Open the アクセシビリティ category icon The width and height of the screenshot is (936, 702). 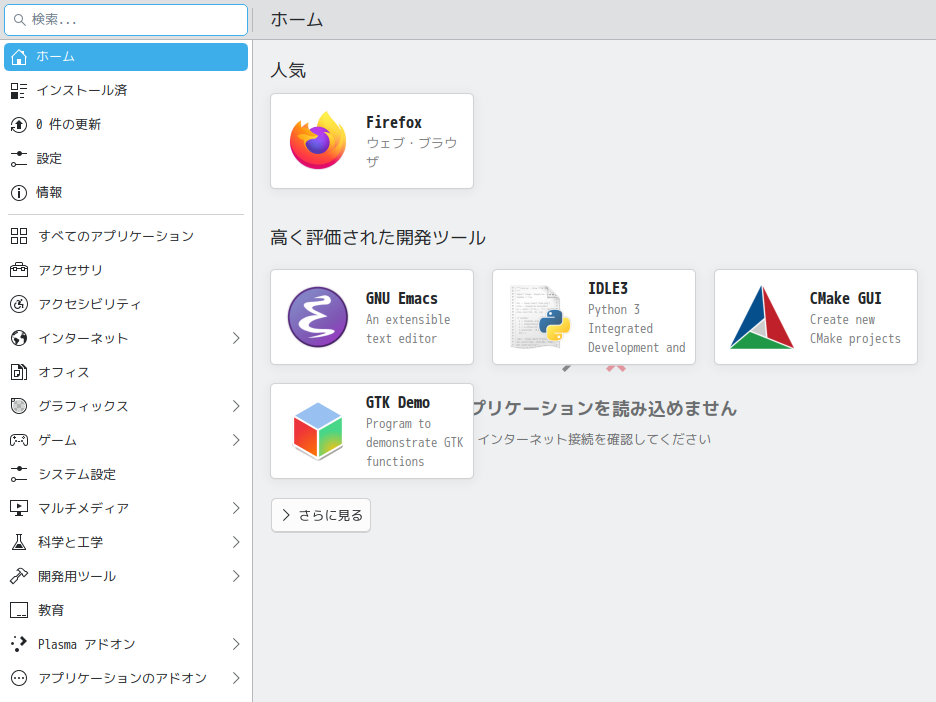click(17, 303)
